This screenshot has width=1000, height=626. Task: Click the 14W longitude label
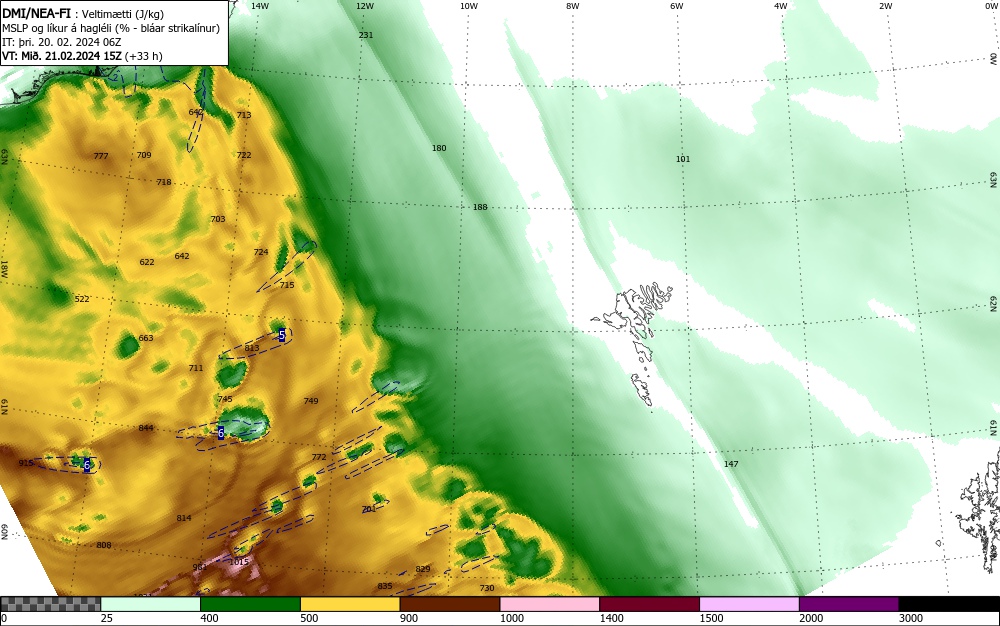(x=260, y=6)
